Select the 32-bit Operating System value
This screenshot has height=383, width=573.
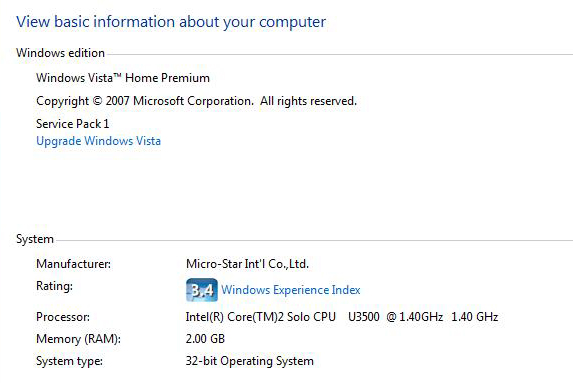click(x=250, y=361)
